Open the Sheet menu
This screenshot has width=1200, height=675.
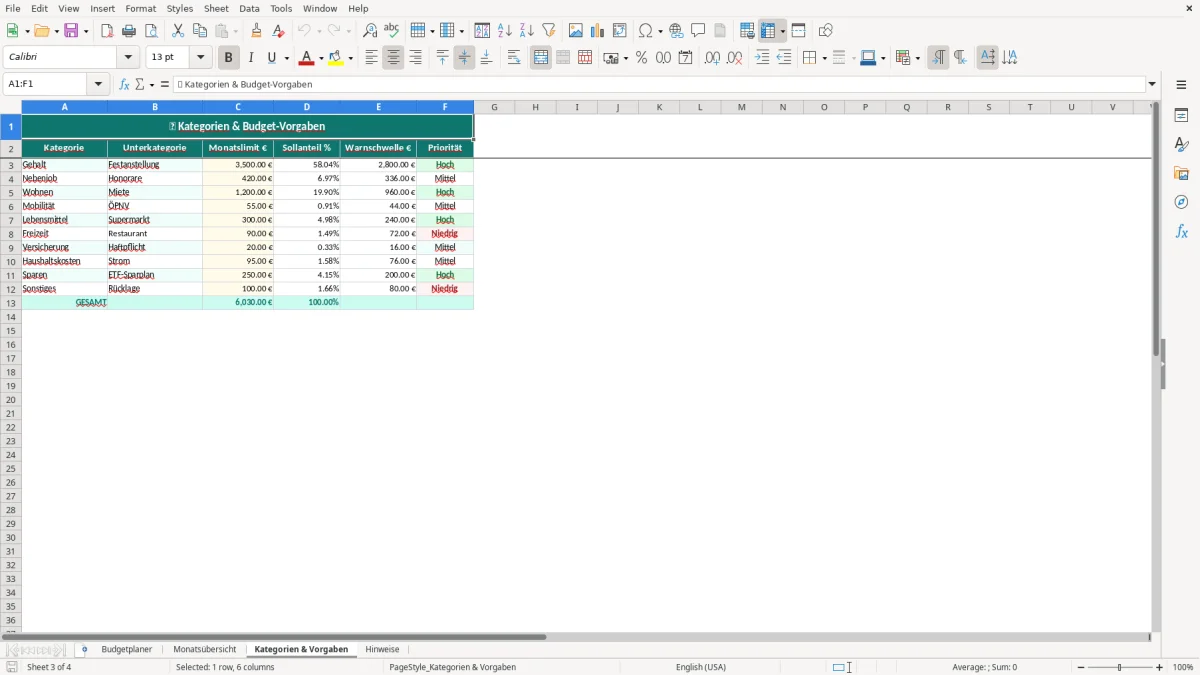[216, 8]
